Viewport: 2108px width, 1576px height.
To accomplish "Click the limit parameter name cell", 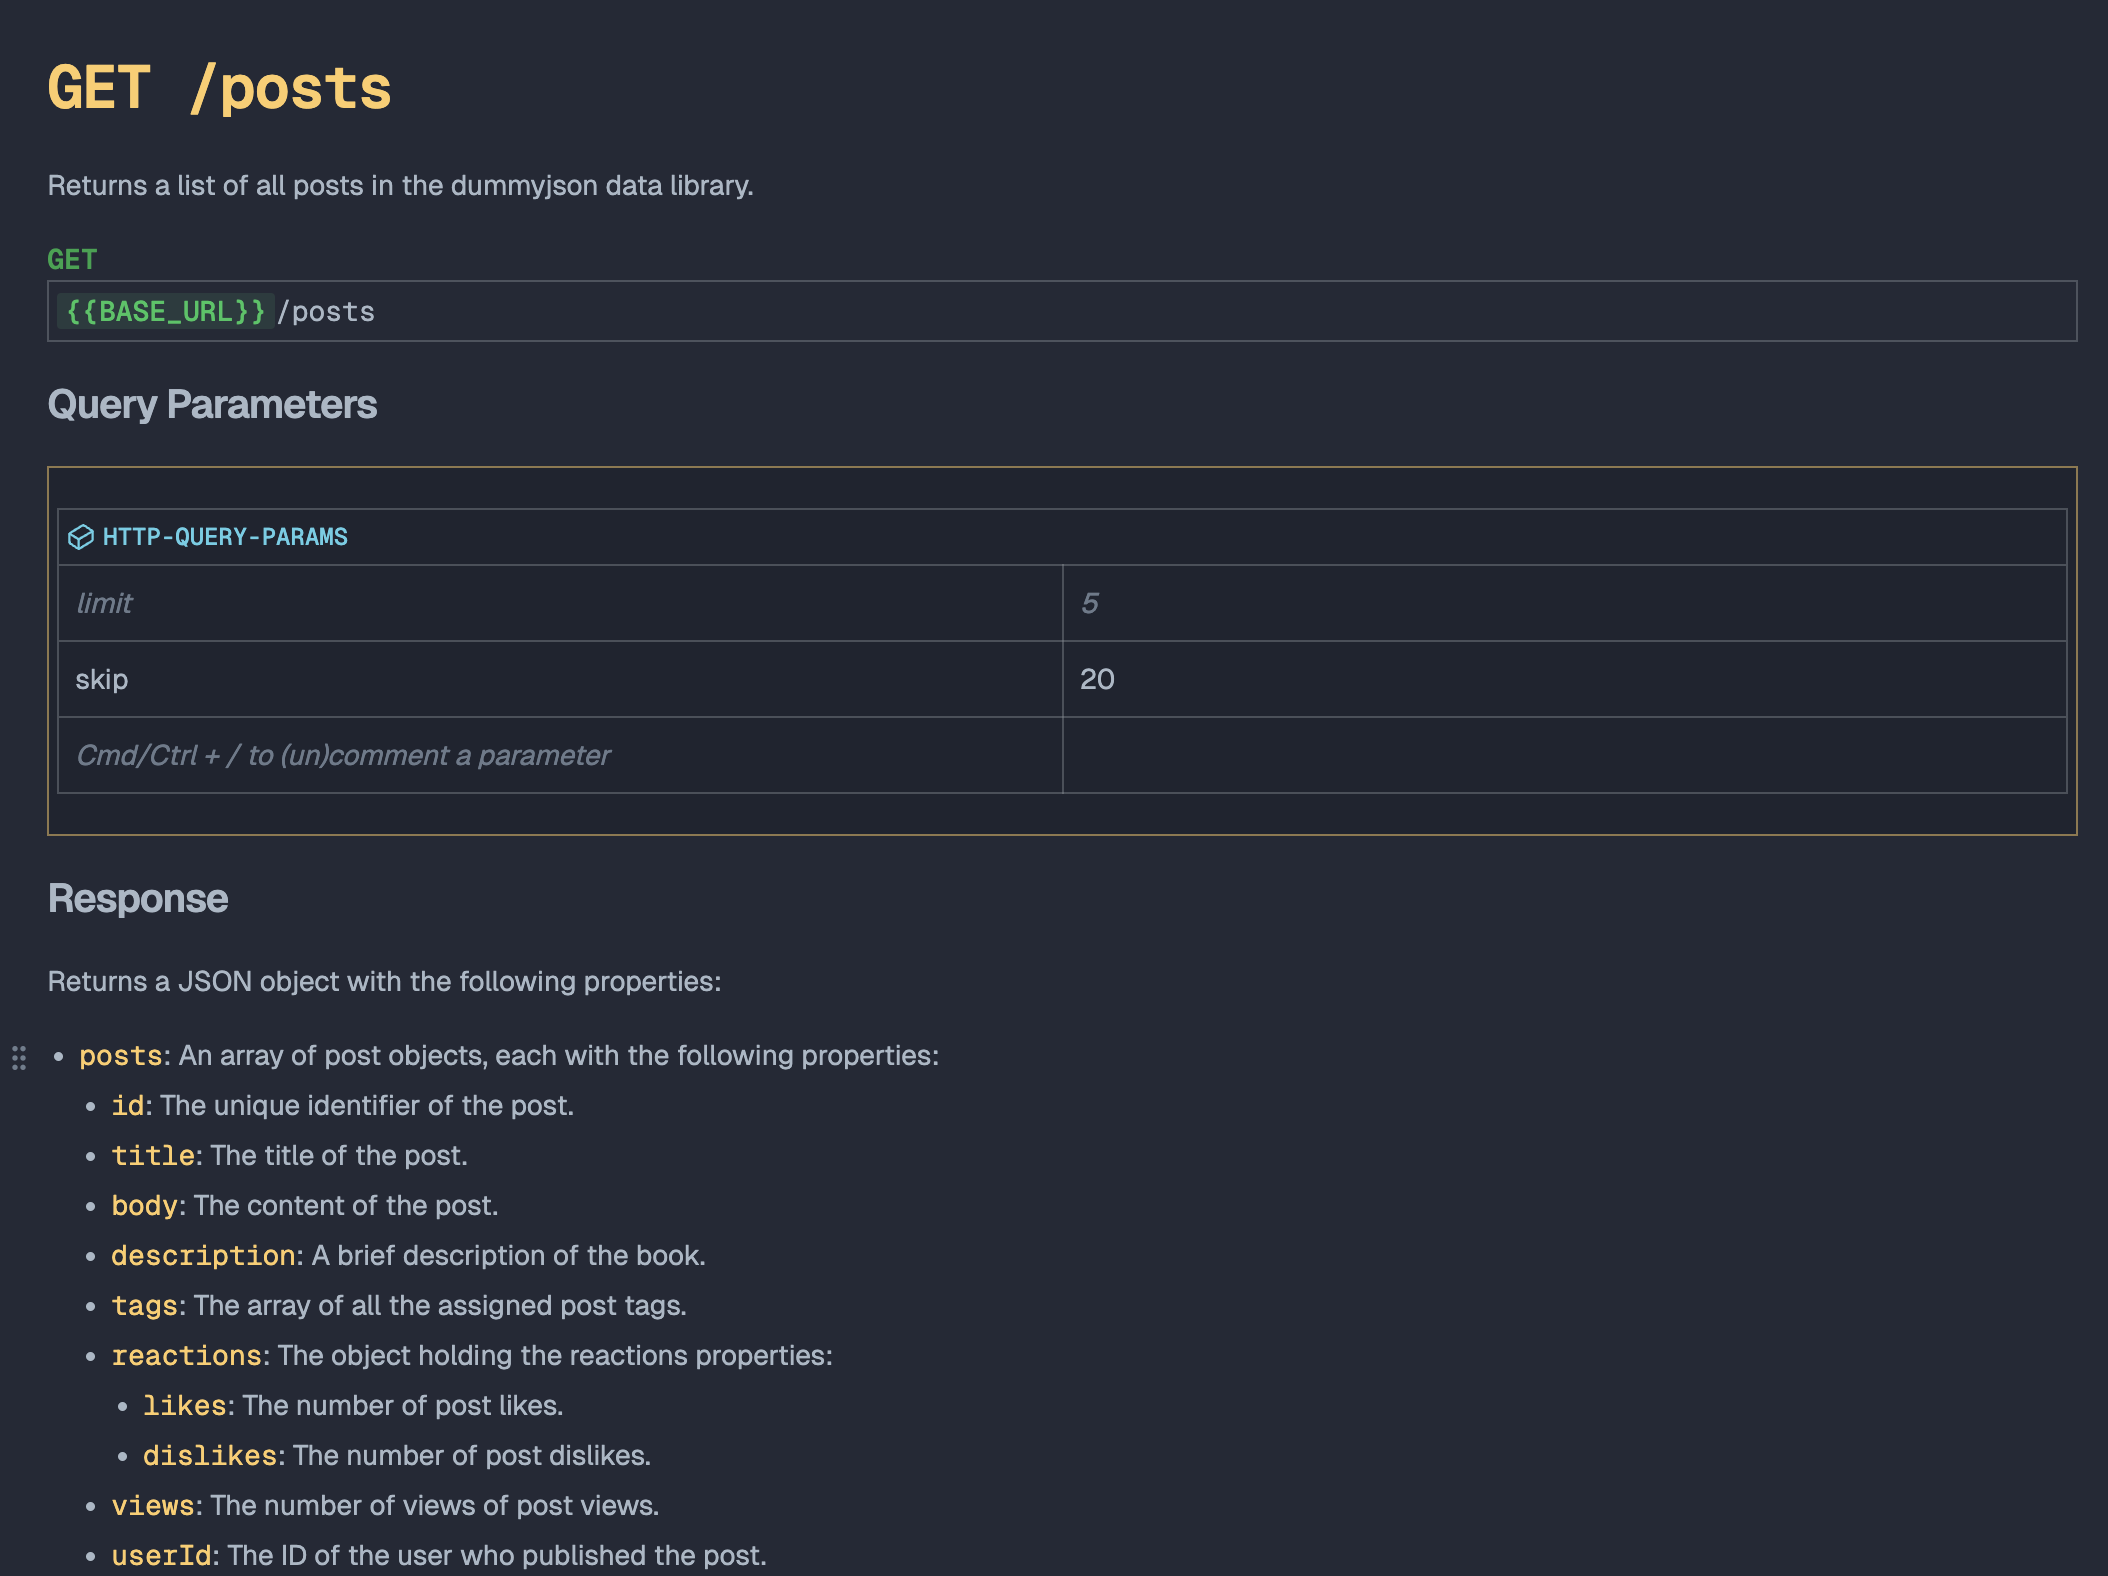I will [559, 603].
